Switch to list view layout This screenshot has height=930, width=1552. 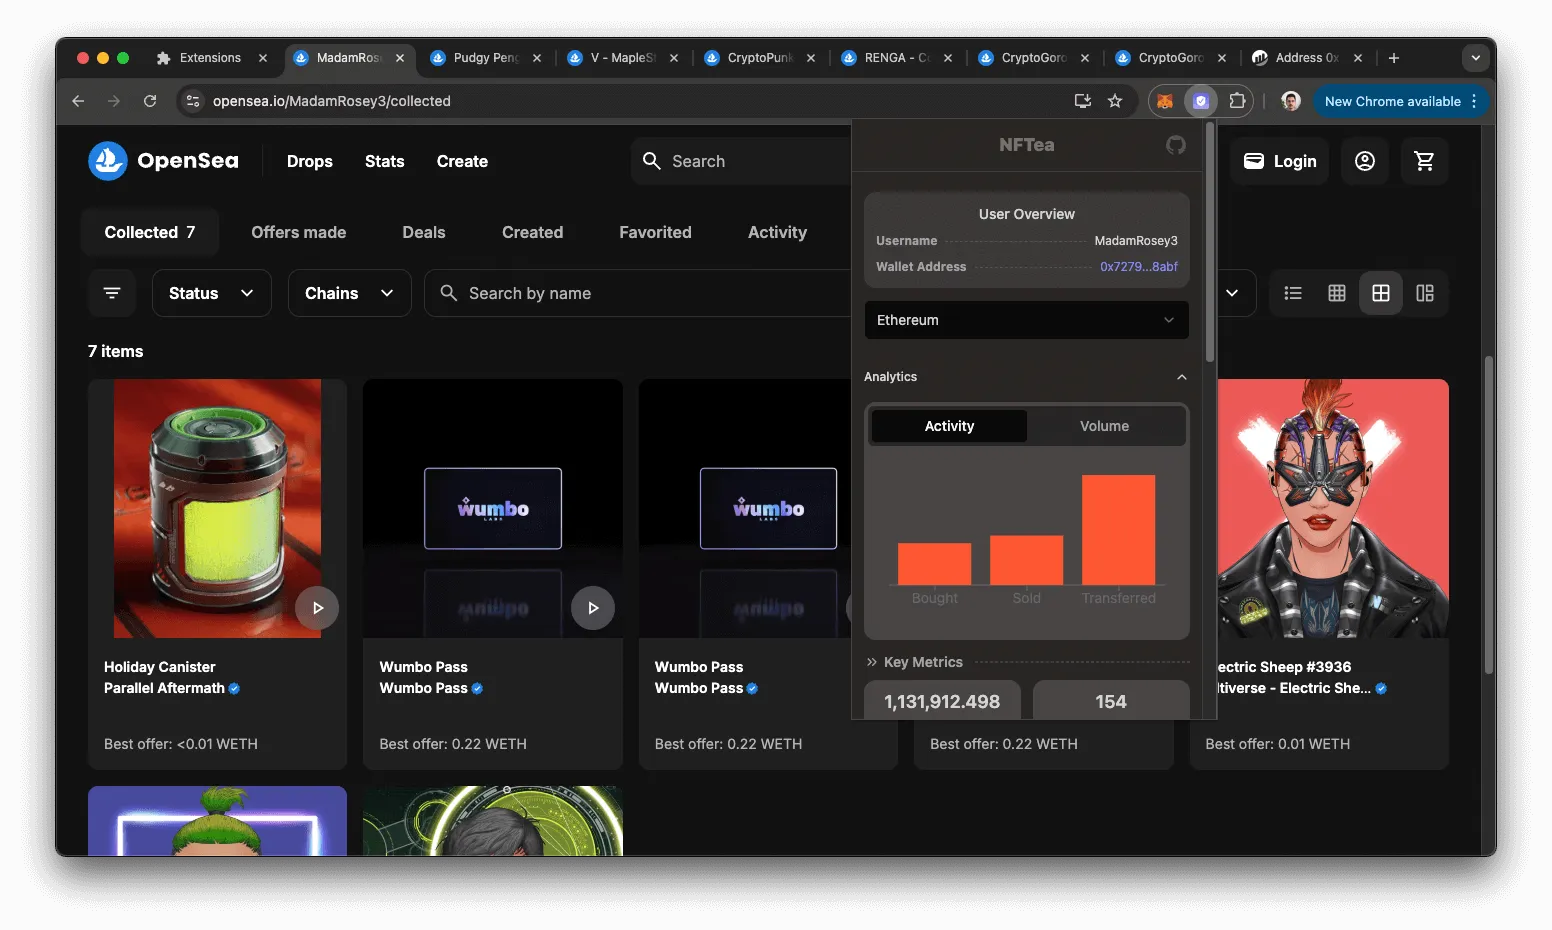1293,293
